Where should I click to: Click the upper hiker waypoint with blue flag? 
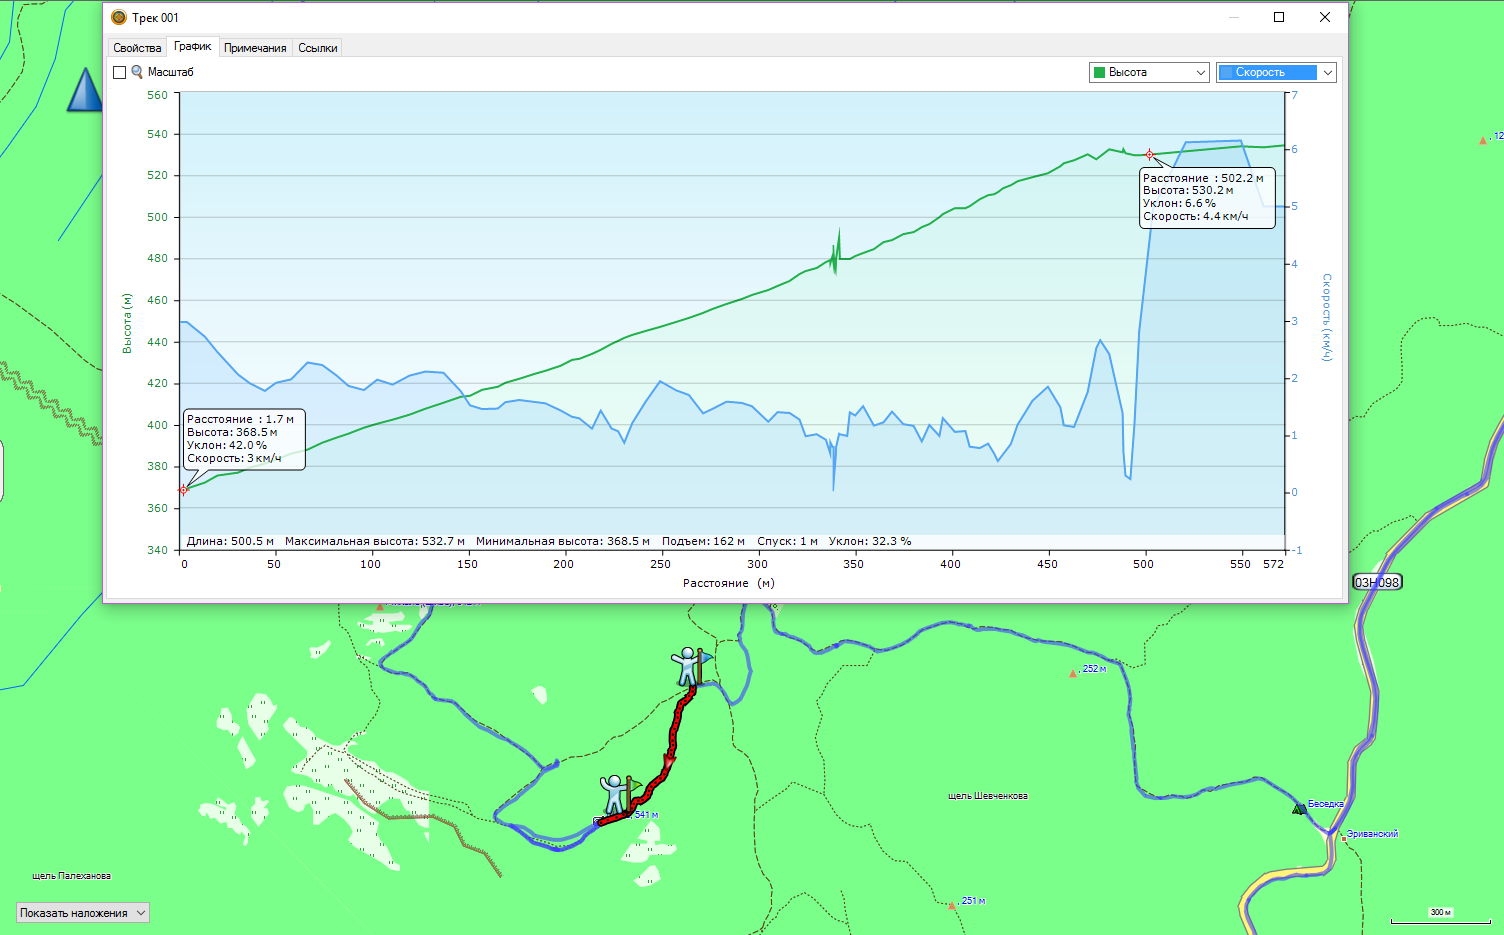tap(688, 666)
